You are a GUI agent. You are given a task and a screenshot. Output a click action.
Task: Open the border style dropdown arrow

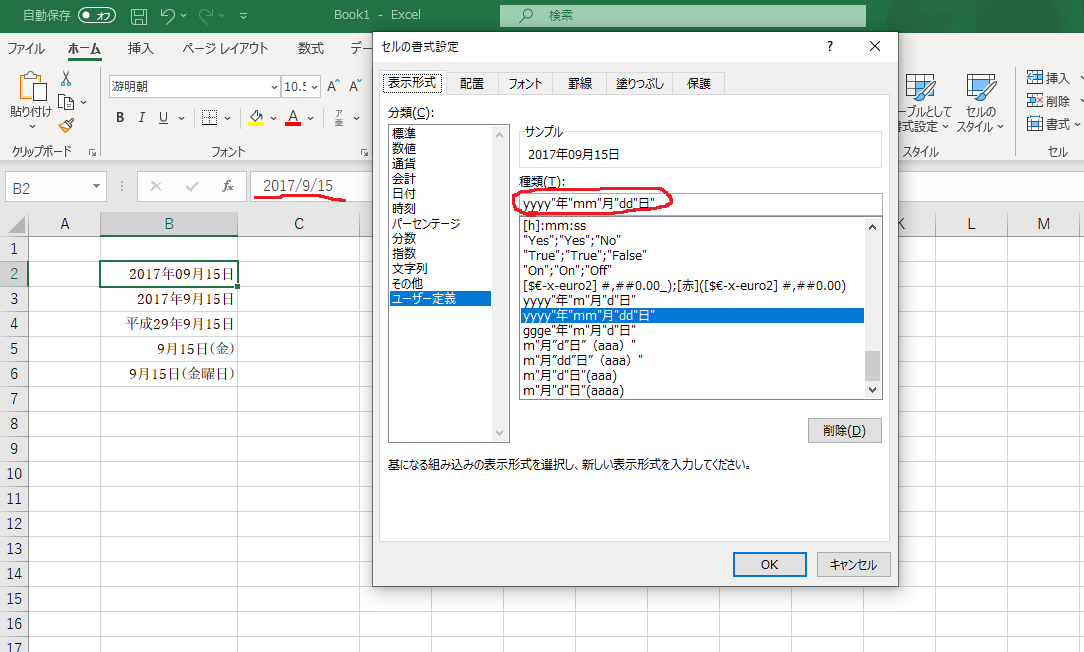click(x=228, y=118)
